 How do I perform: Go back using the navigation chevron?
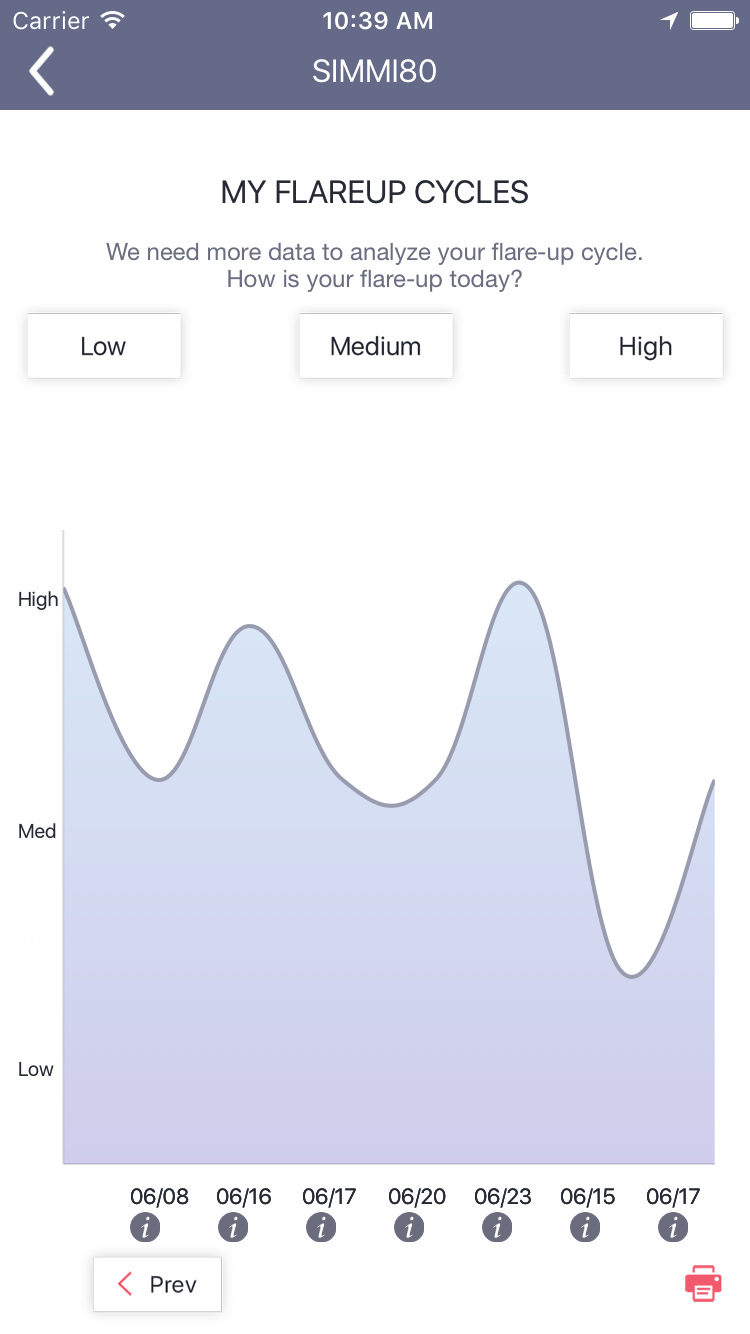pyautogui.click(x=42, y=71)
